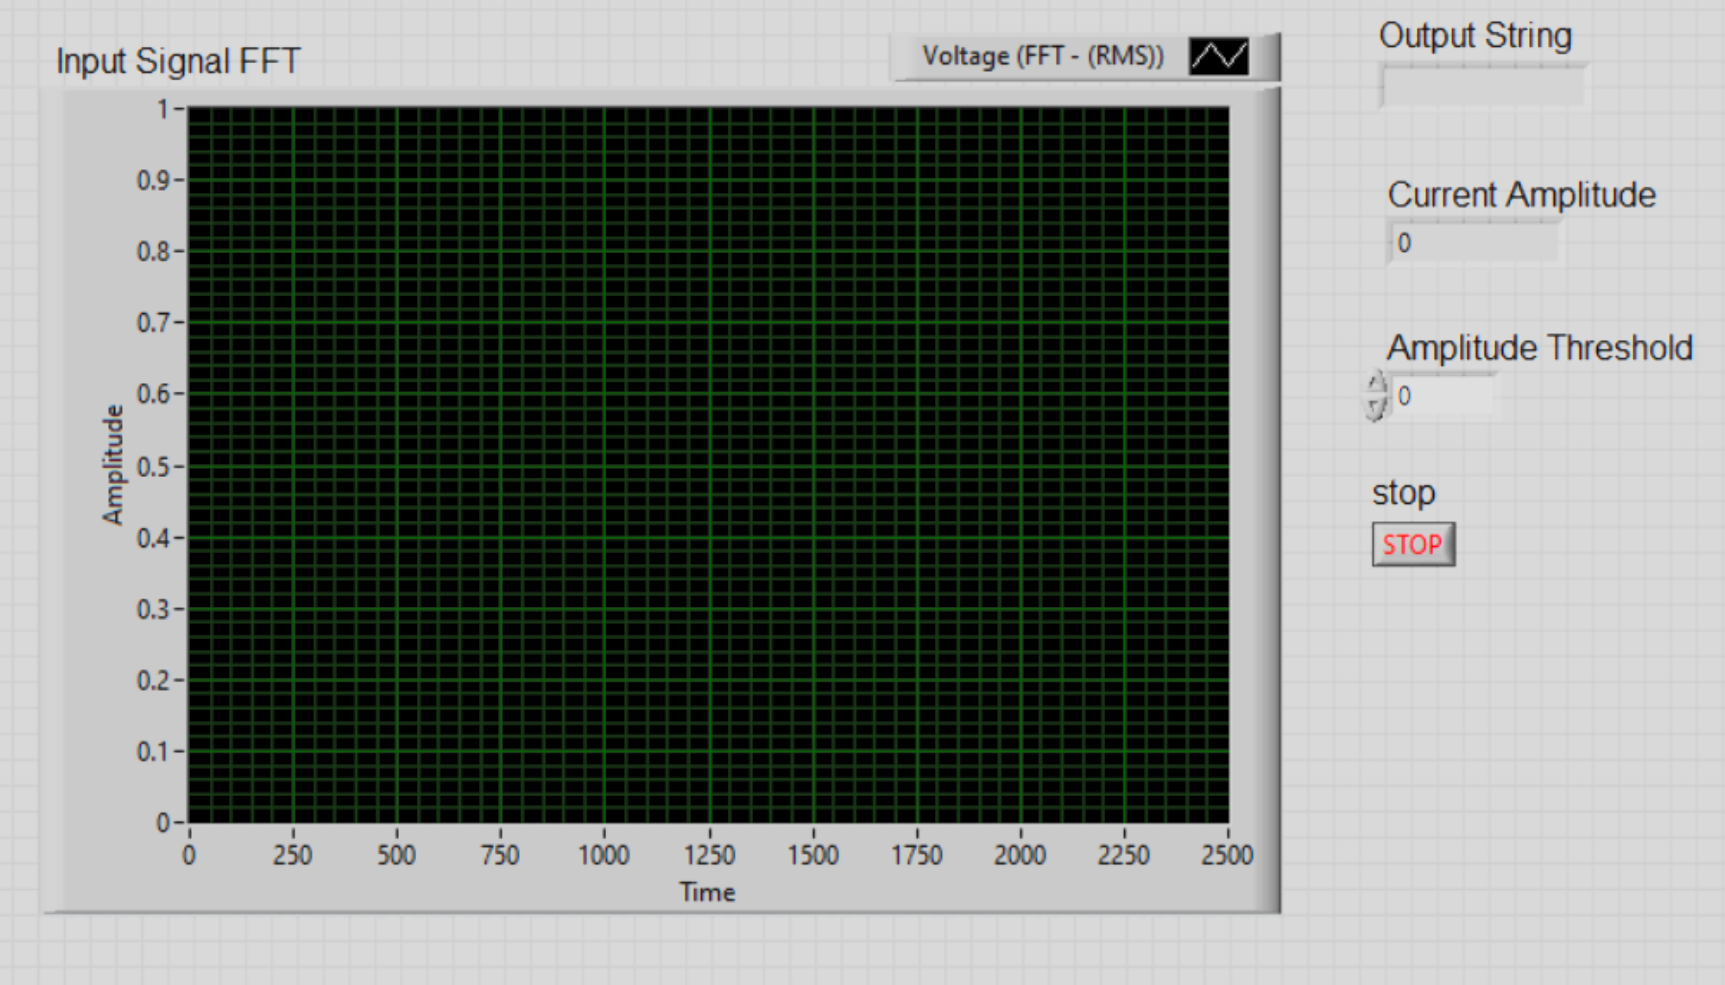Click the Output String label
1725x985 pixels.
click(x=1476, y=36)
